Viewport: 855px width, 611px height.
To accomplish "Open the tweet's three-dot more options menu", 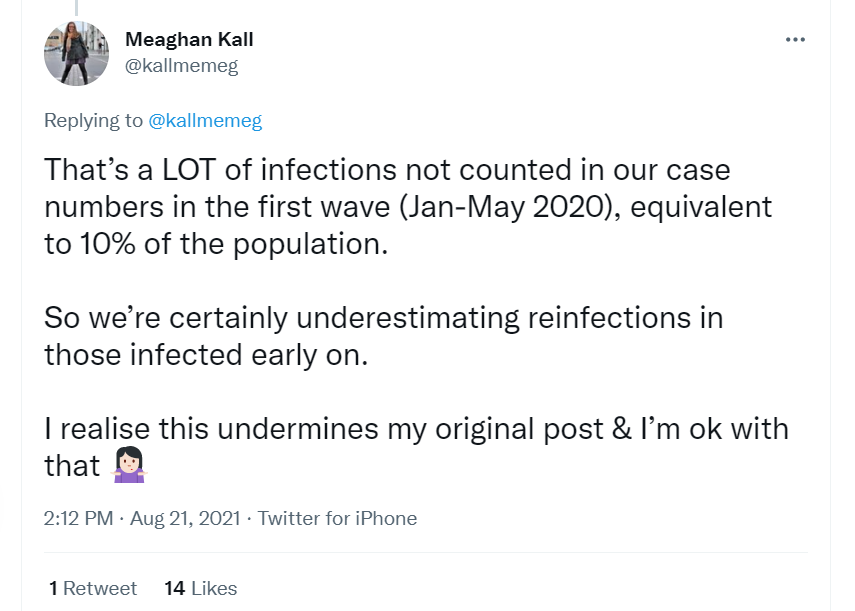I will tap(795, 40).
